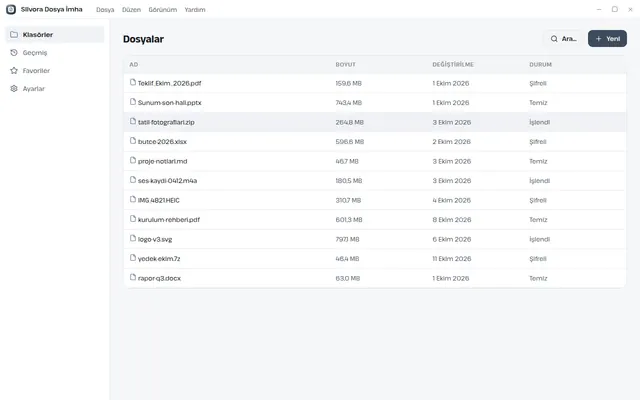Sort by the BOYUT column header
The width and height of the screenshot is (640, 400).
pyautogui.click(x=345, y=64)
